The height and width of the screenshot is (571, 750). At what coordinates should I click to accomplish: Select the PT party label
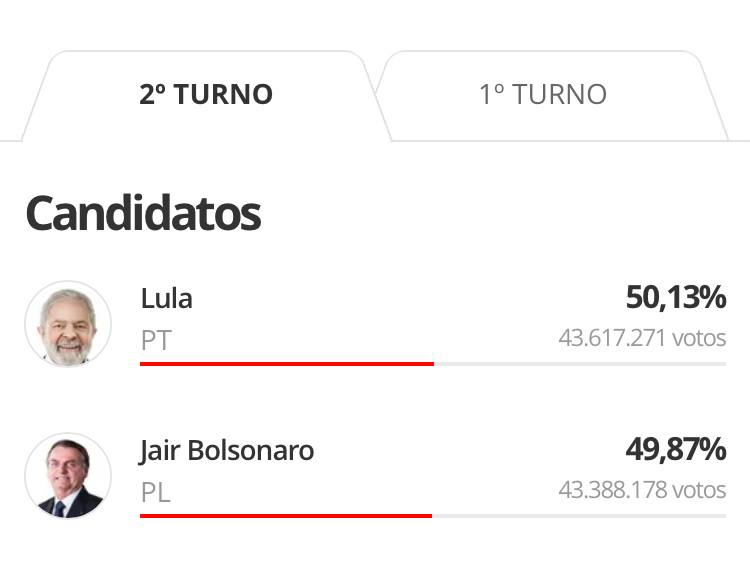(156, 340)
